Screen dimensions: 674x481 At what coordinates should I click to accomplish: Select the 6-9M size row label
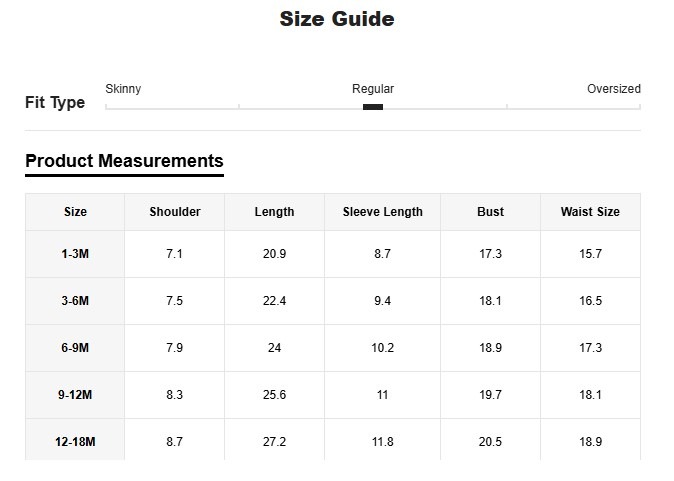75,348
